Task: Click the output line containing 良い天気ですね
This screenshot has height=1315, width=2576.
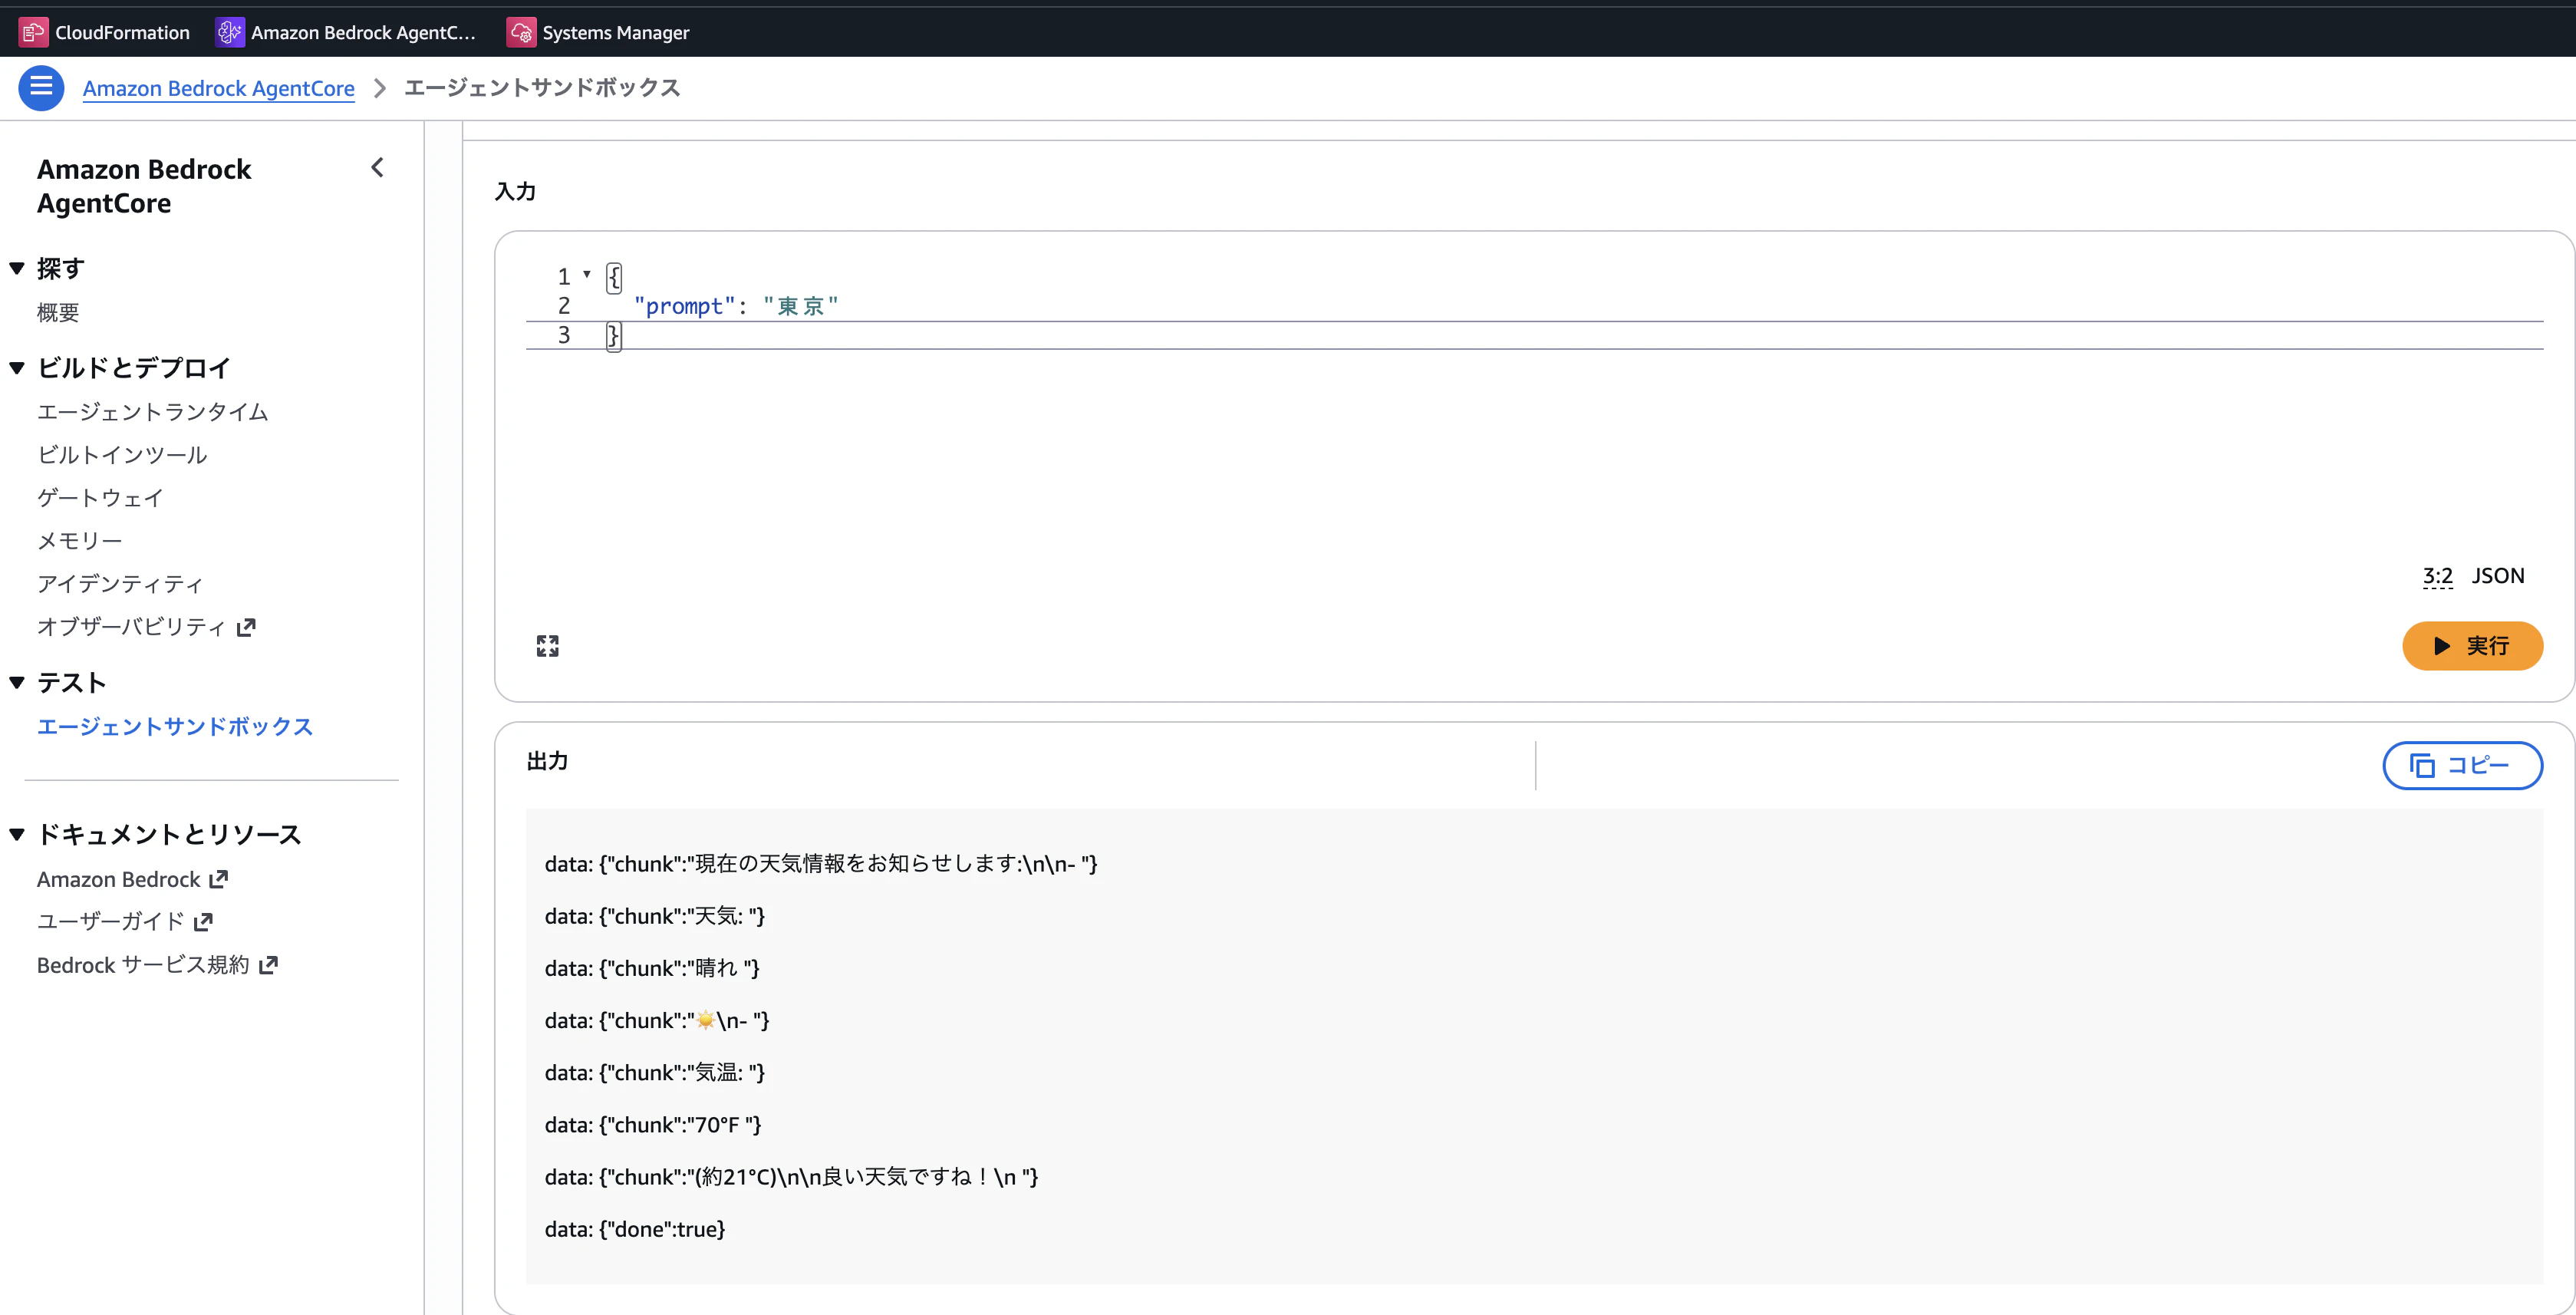Action: 792,1177
